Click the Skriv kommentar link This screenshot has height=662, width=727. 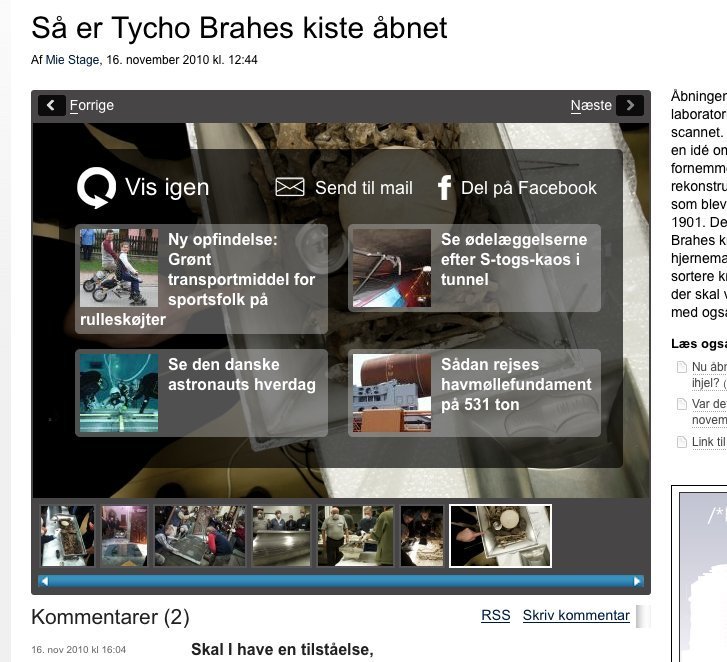tap(576, 616)
